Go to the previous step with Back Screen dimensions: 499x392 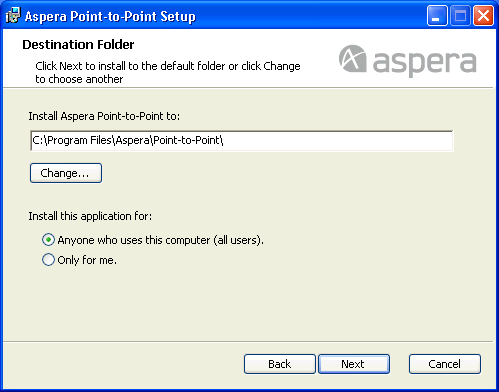pos(280,364)
